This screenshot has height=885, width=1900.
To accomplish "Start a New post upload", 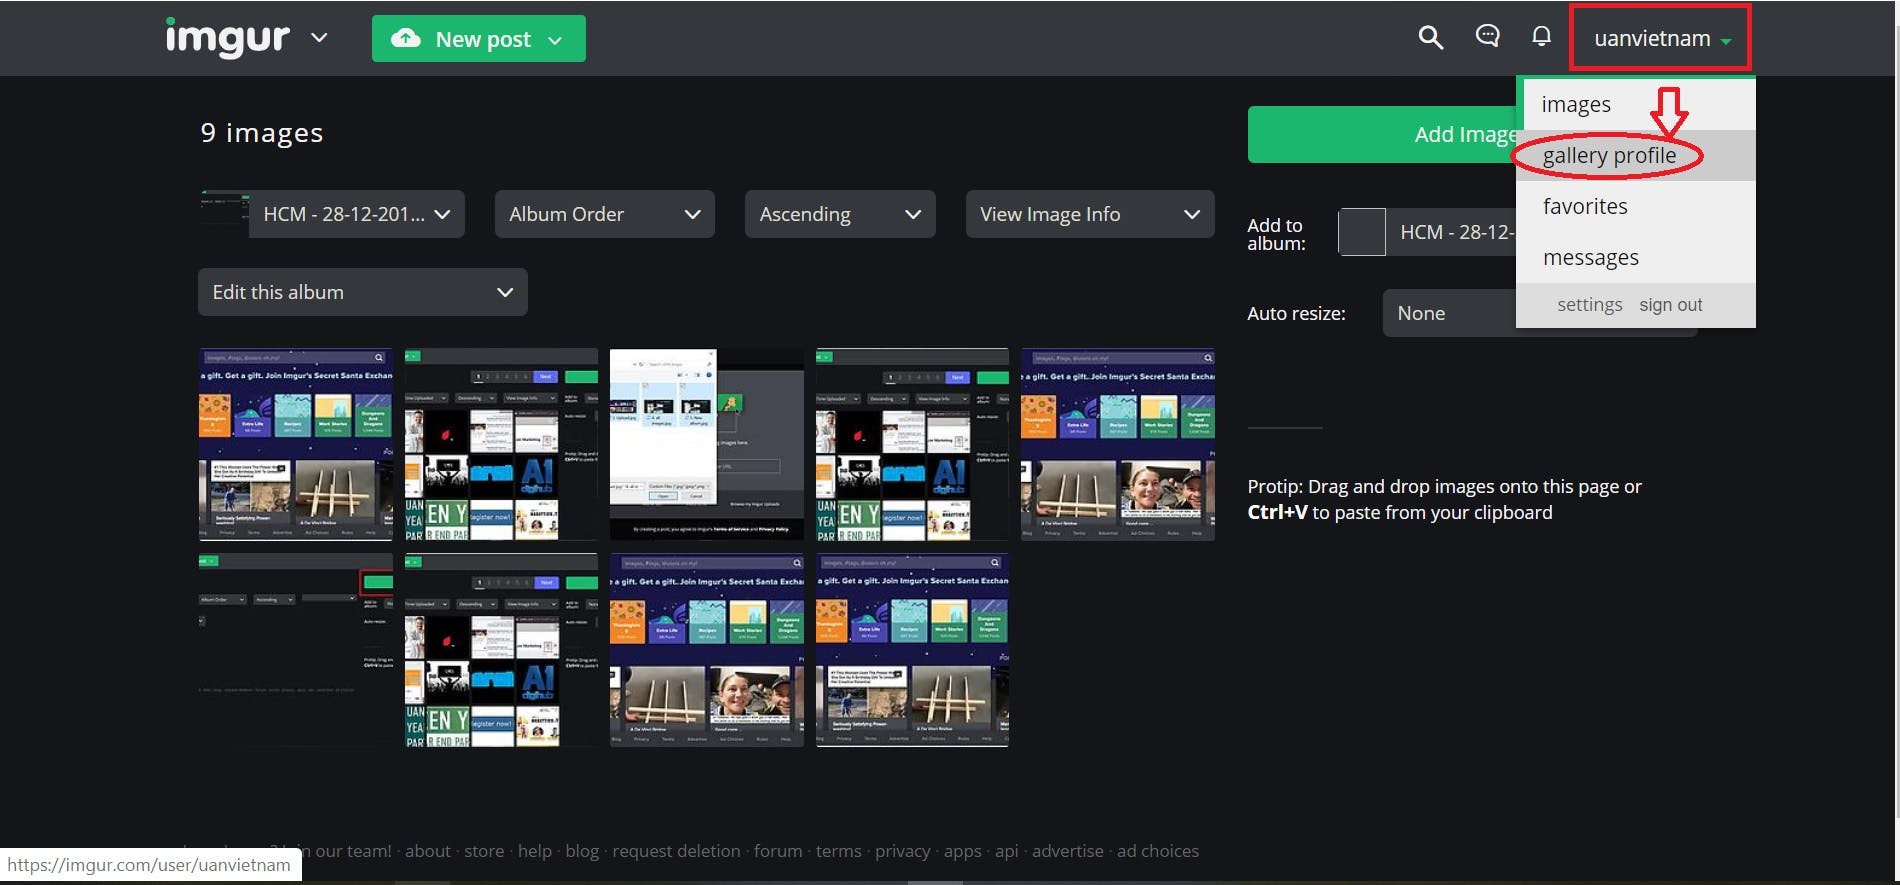I will [462, 39].
